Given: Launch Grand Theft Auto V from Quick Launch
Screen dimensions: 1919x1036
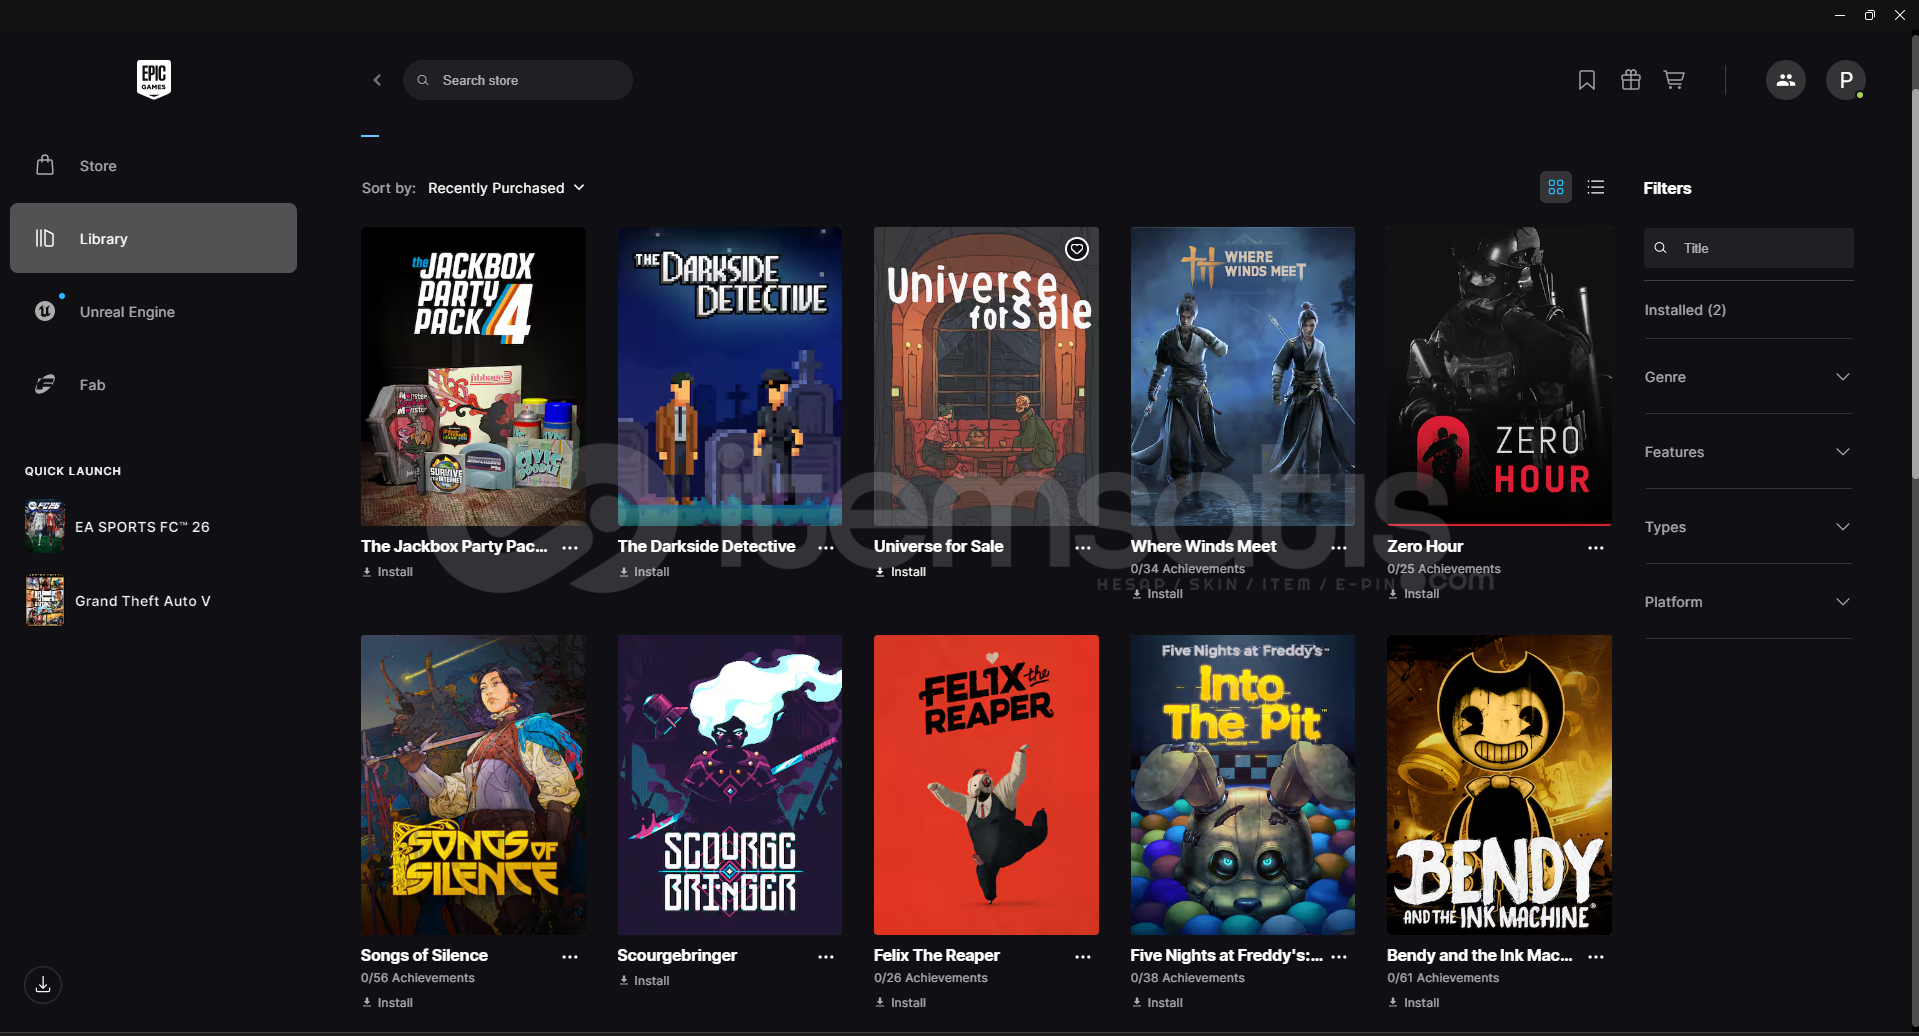Looking at the screenshot, I should point(118,601).
